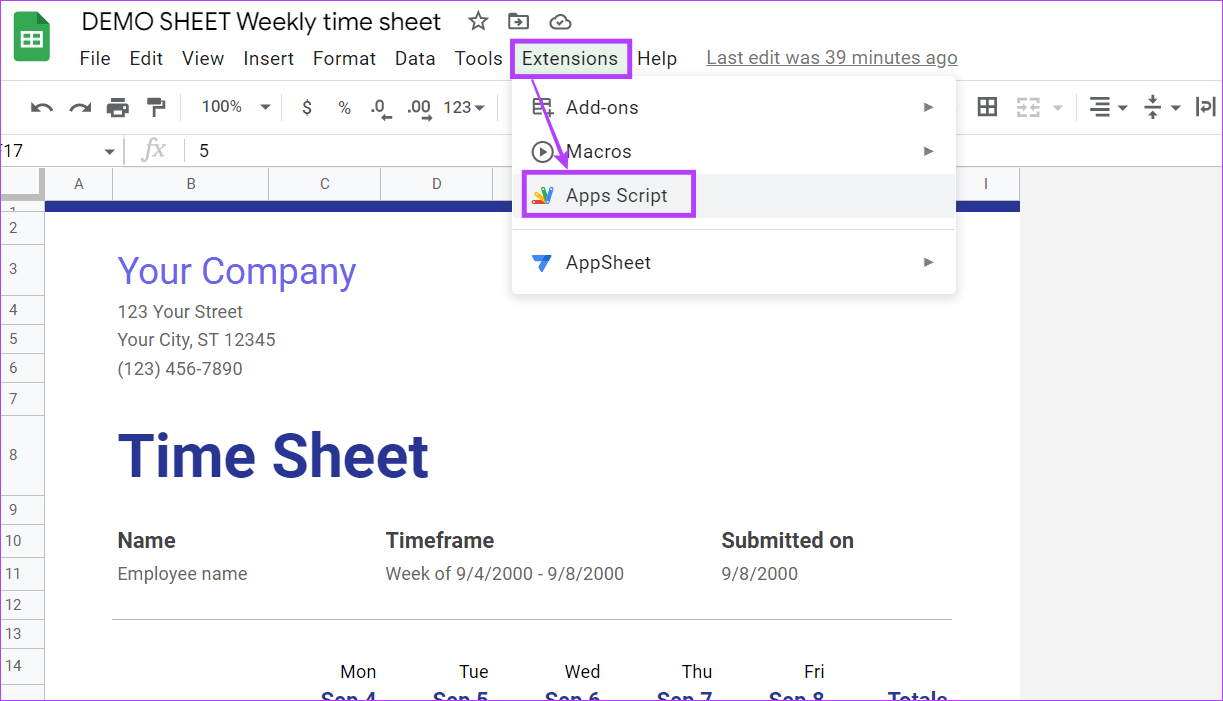The height and width of the screenshot is (701, 1223).
Task: Redo the last action
Action: click(79, 107)
